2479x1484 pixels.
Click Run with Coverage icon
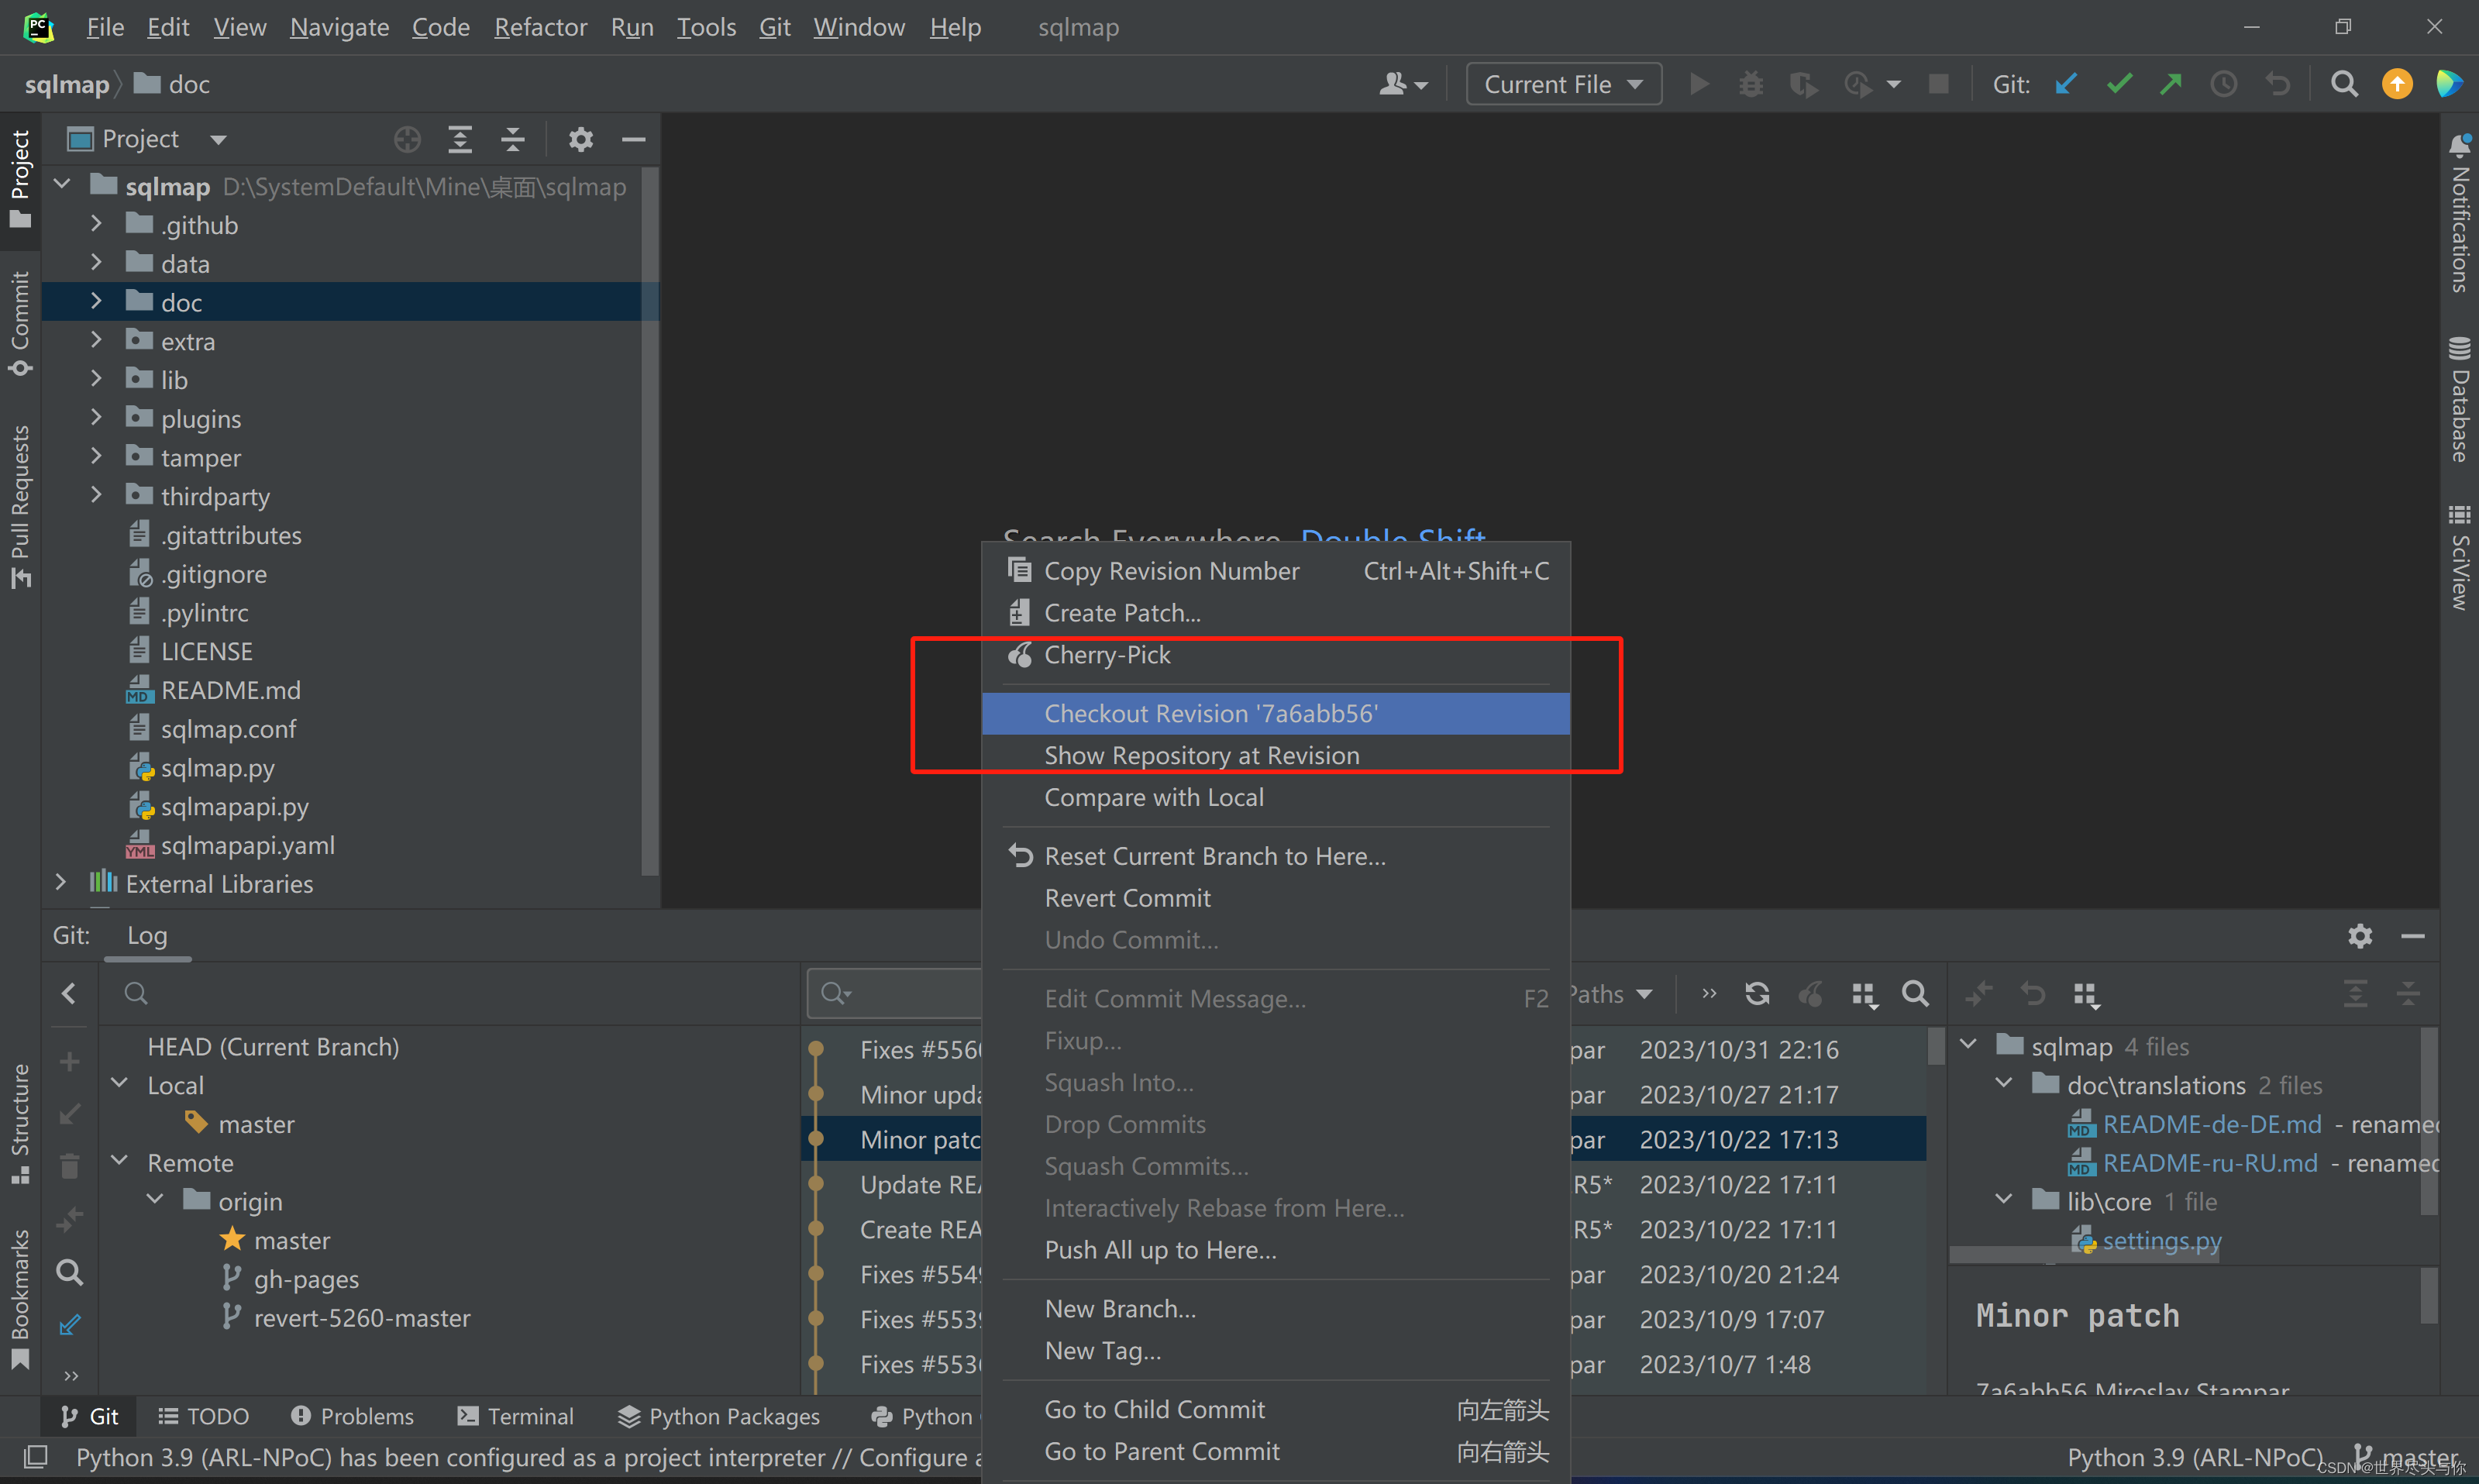1803,84
